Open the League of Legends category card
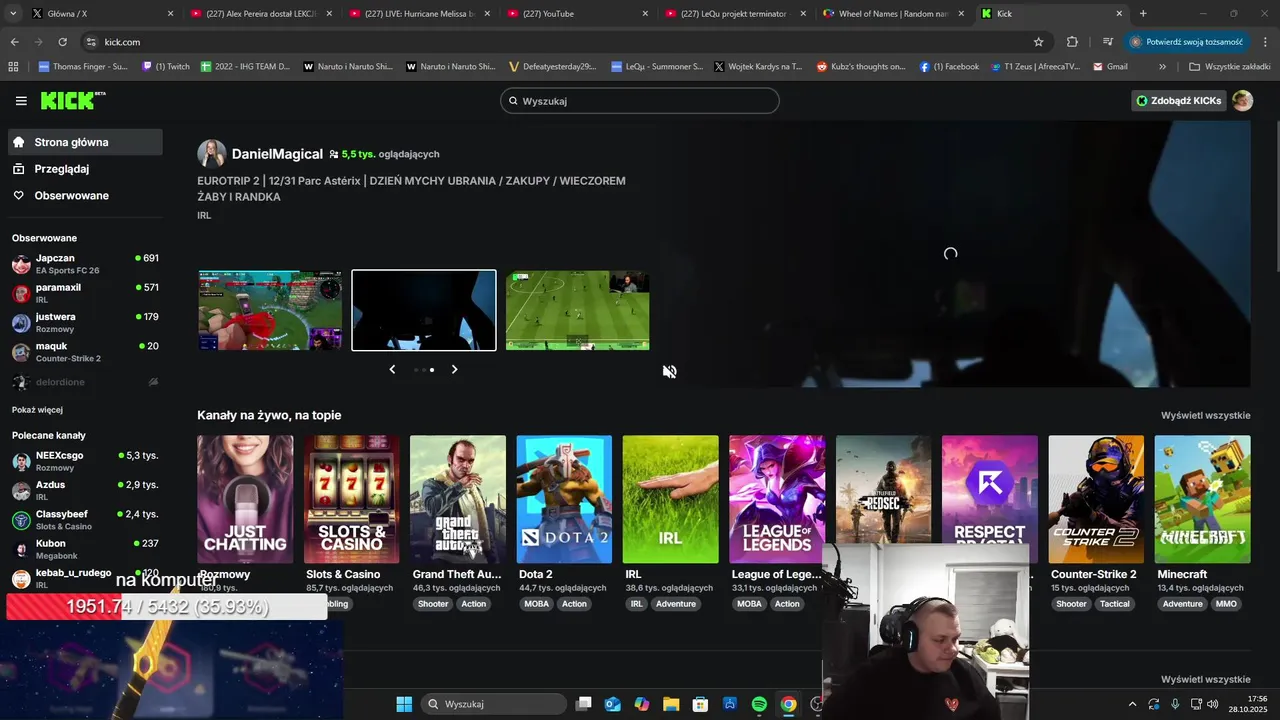This screenshot has width=1280, height=720. [x=777, y=499]
